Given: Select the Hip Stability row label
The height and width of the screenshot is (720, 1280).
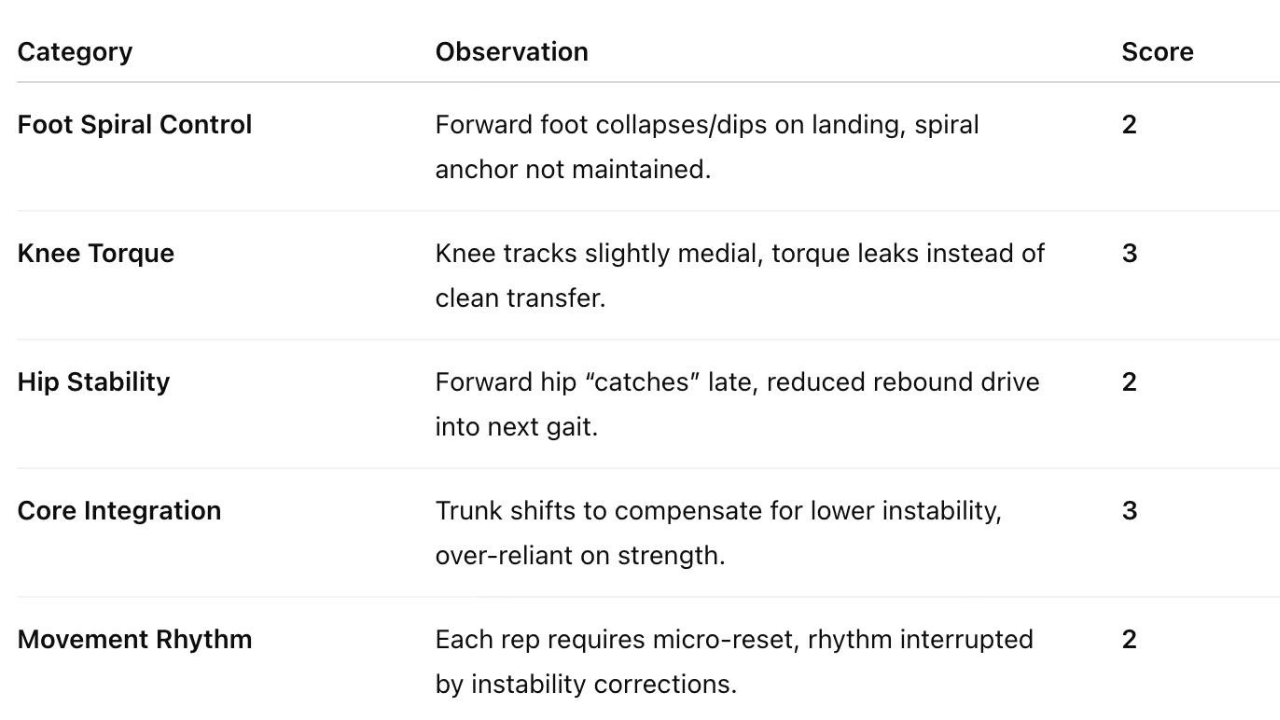Looking at the screenshot, I should (93, 382).
